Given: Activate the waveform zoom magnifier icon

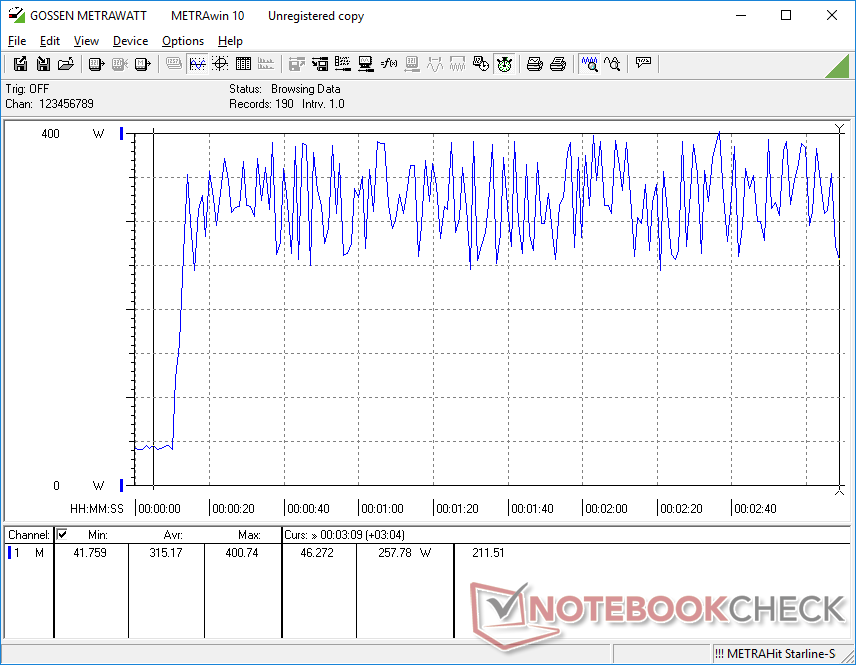Looking at the screenshot, I should (x=589, y=64).
